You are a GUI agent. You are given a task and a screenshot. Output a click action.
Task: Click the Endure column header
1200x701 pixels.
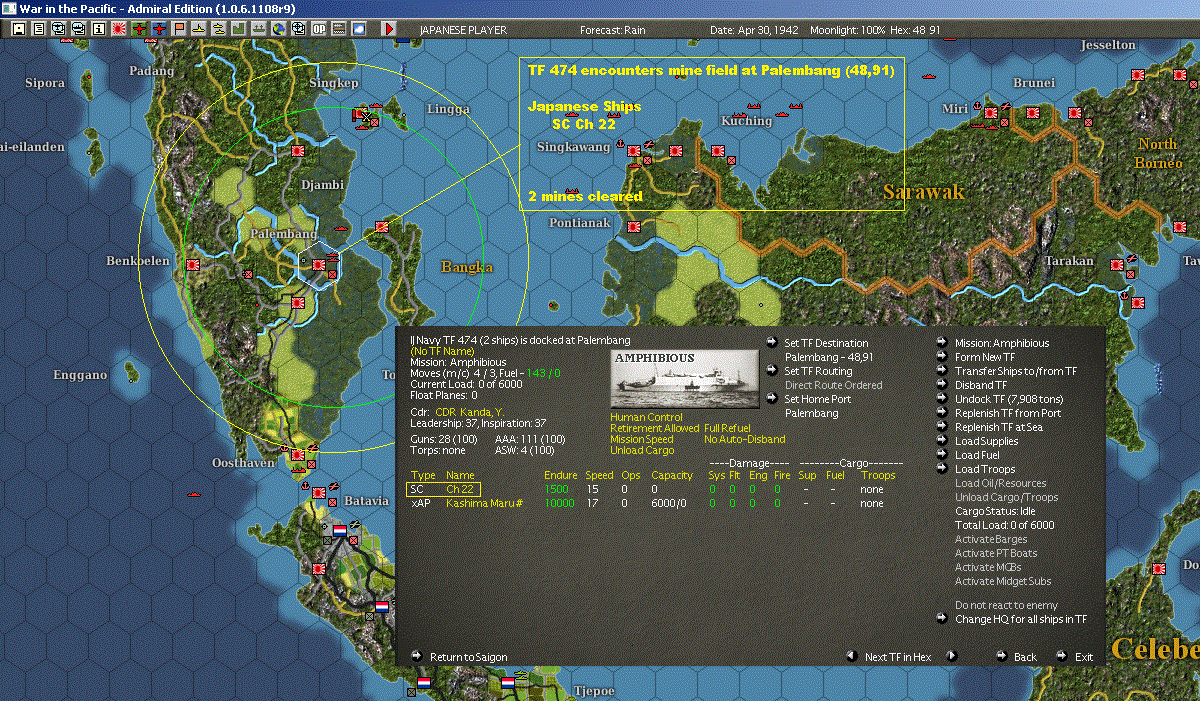coord(561,475)
